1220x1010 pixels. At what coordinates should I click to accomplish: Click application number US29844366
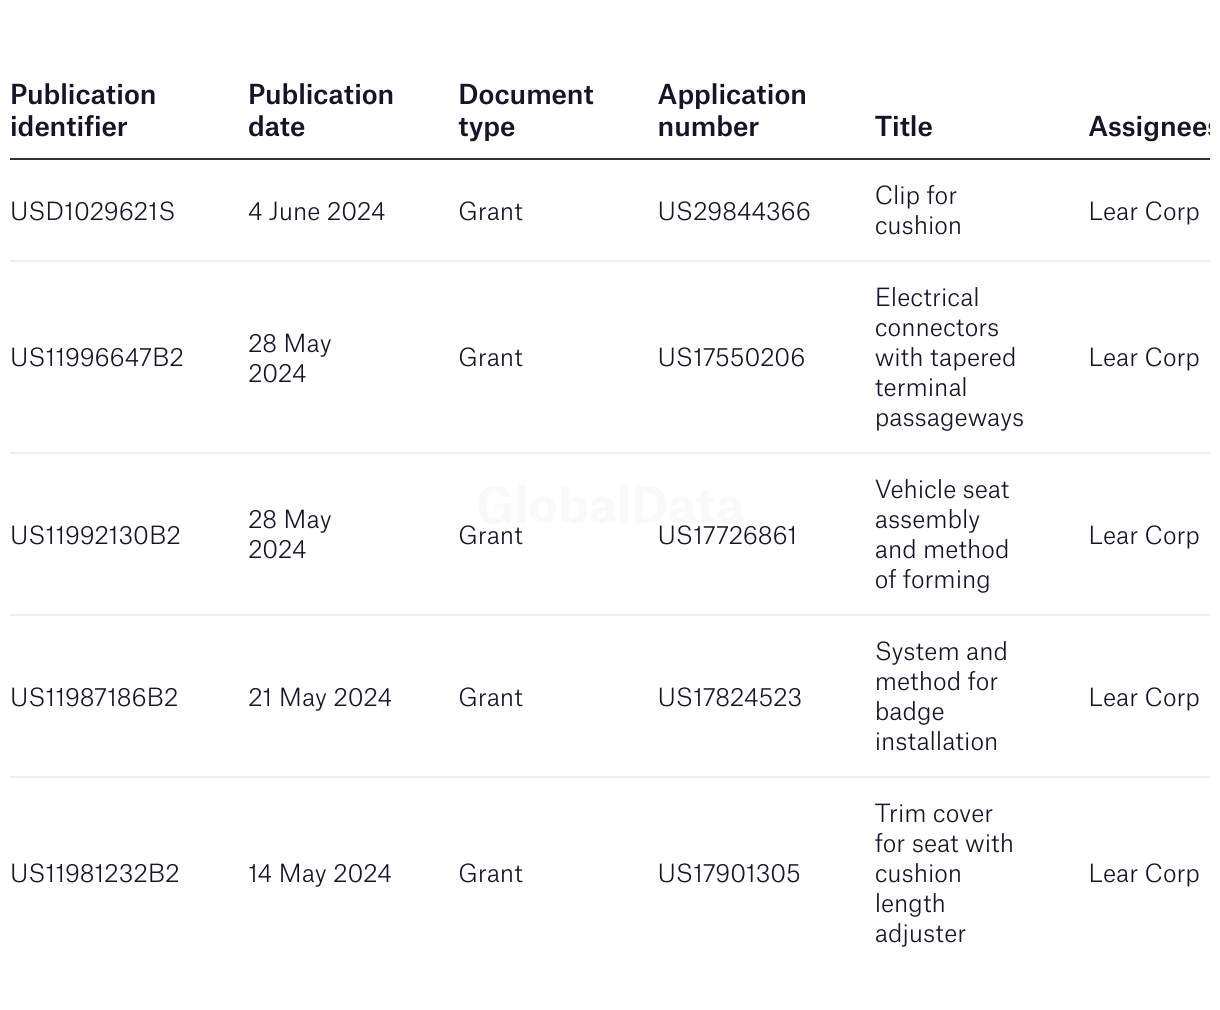pyautogui.click(x=733, y=212)
